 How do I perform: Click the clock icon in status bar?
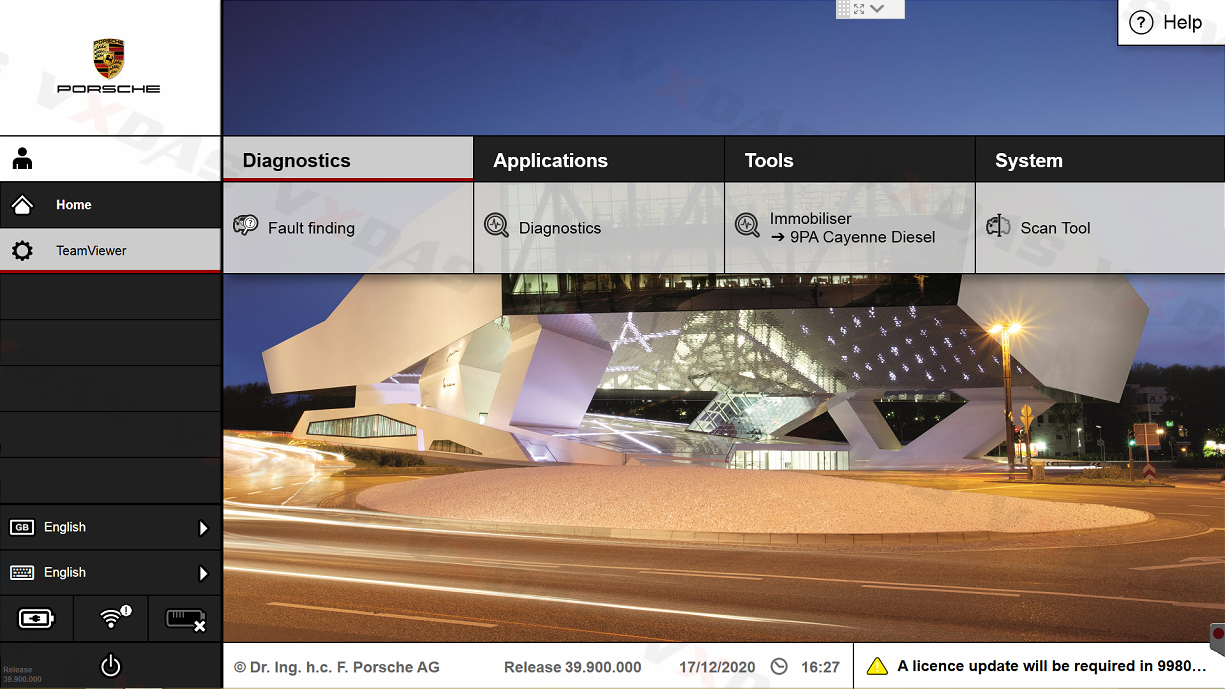779,667
